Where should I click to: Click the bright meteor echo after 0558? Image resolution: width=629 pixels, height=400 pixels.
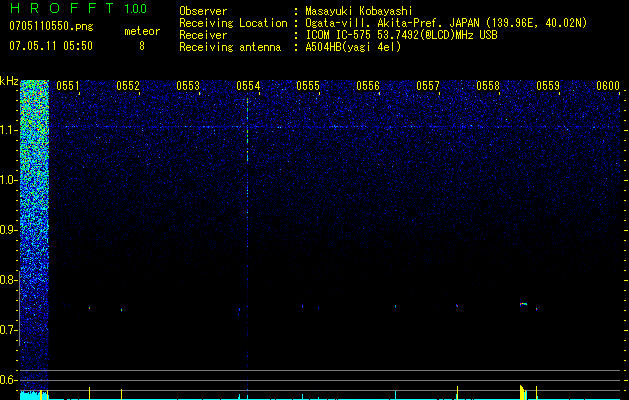point(523,304)
